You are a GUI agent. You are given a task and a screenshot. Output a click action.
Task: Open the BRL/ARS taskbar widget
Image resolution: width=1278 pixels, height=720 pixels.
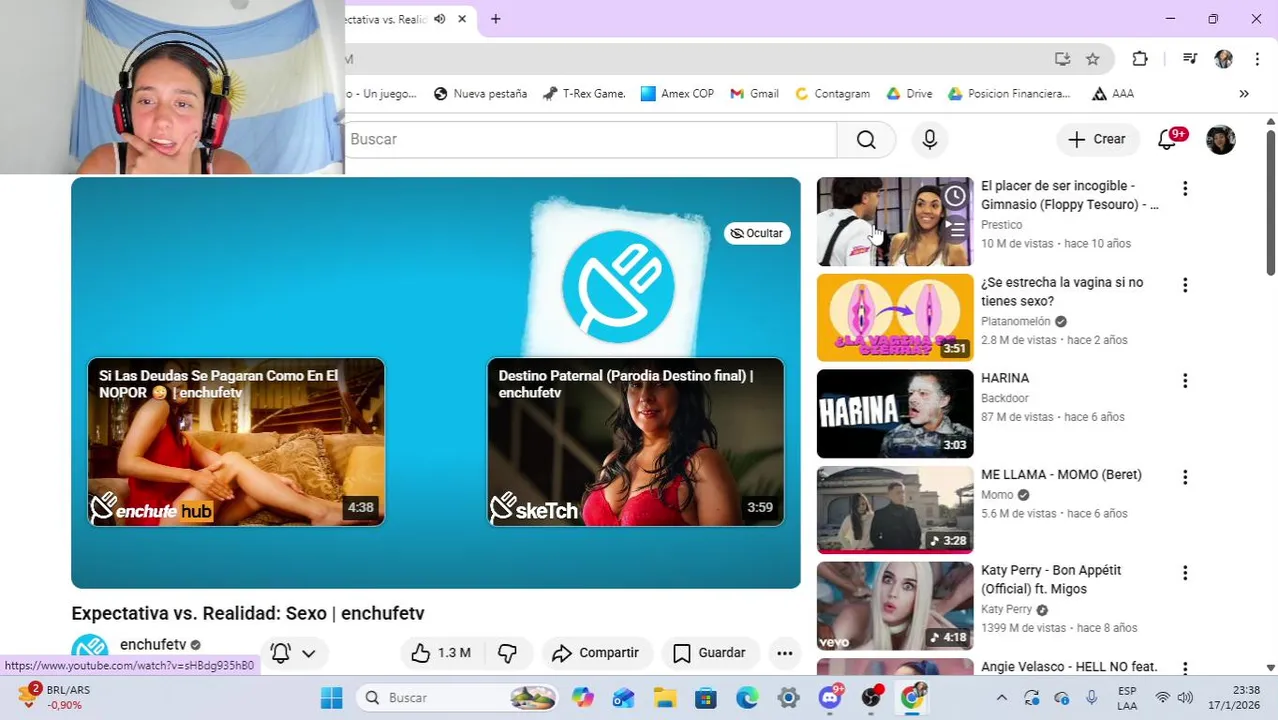(x=55, y=697)
